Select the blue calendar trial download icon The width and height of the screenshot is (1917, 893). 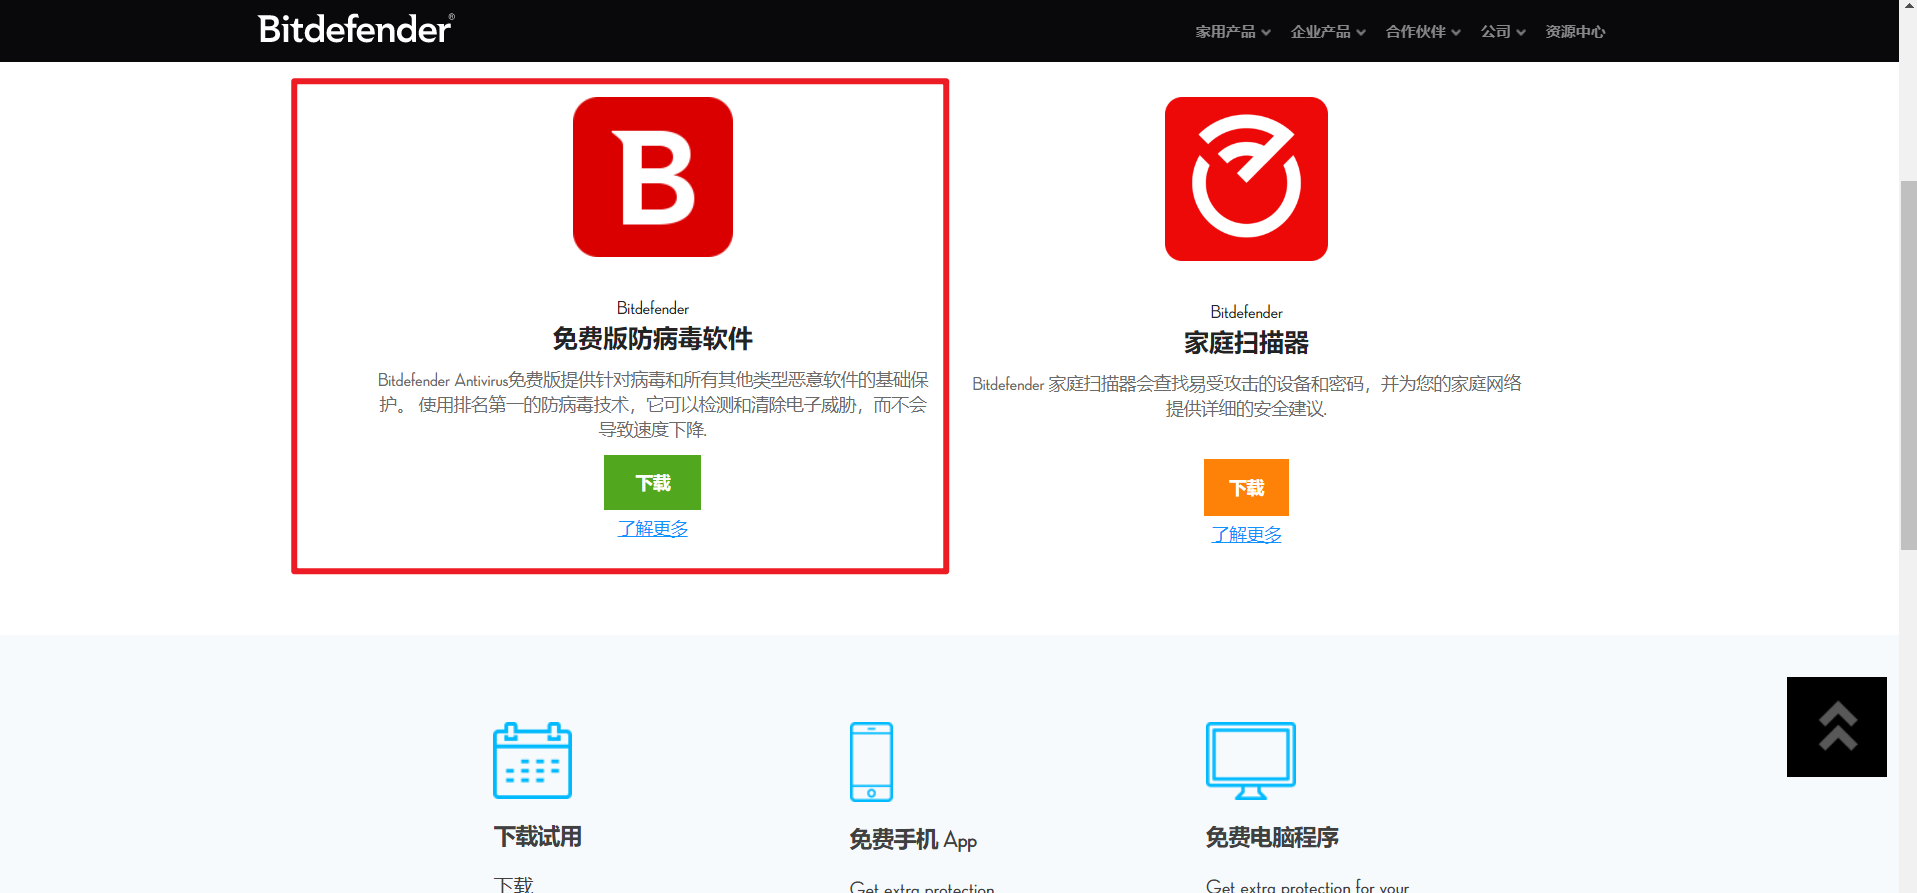(532, 760)
